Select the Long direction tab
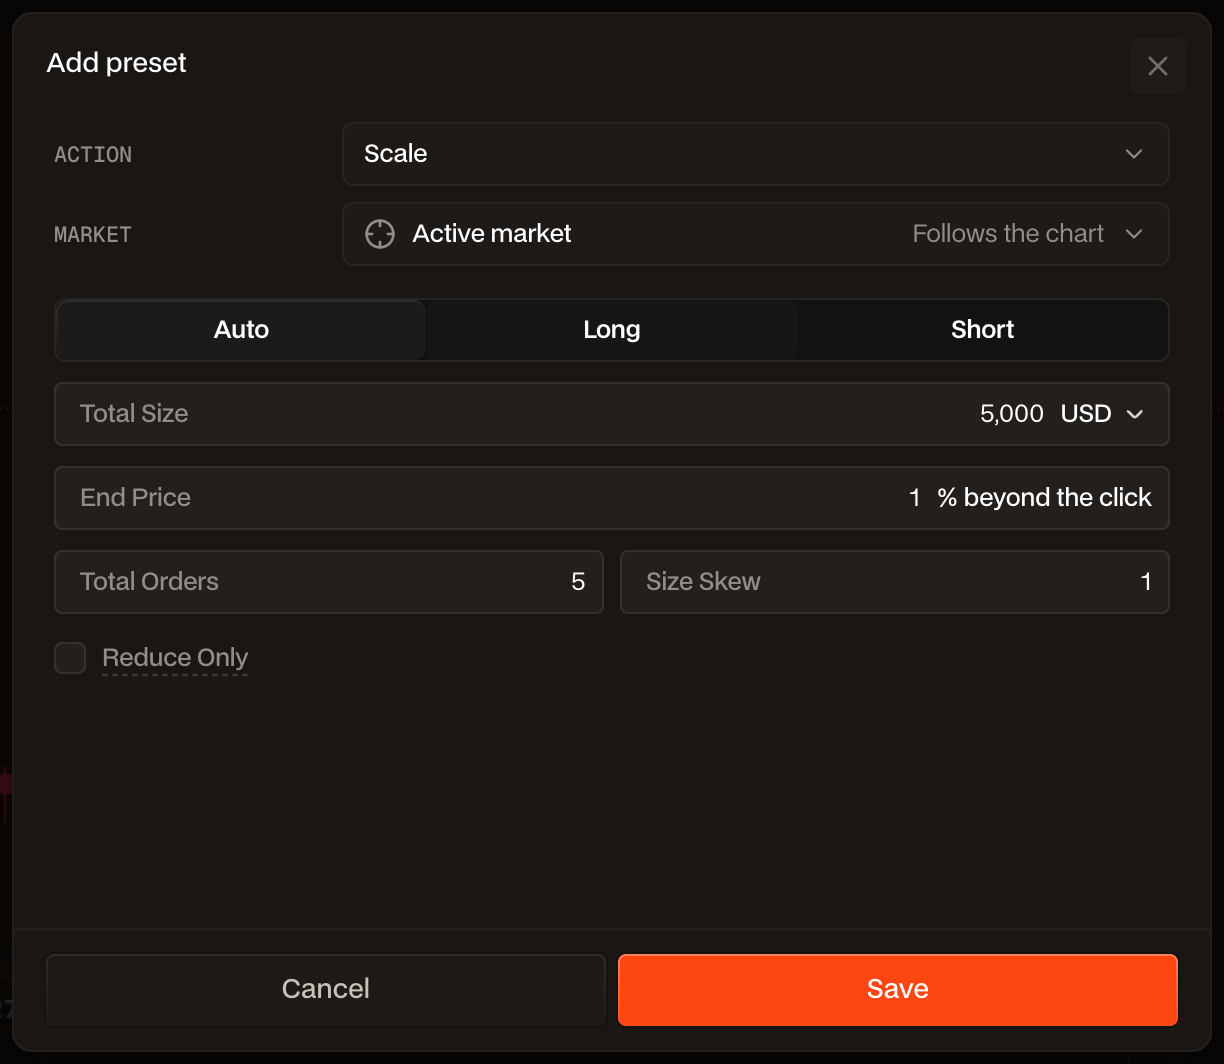 (x=611, y=330)
